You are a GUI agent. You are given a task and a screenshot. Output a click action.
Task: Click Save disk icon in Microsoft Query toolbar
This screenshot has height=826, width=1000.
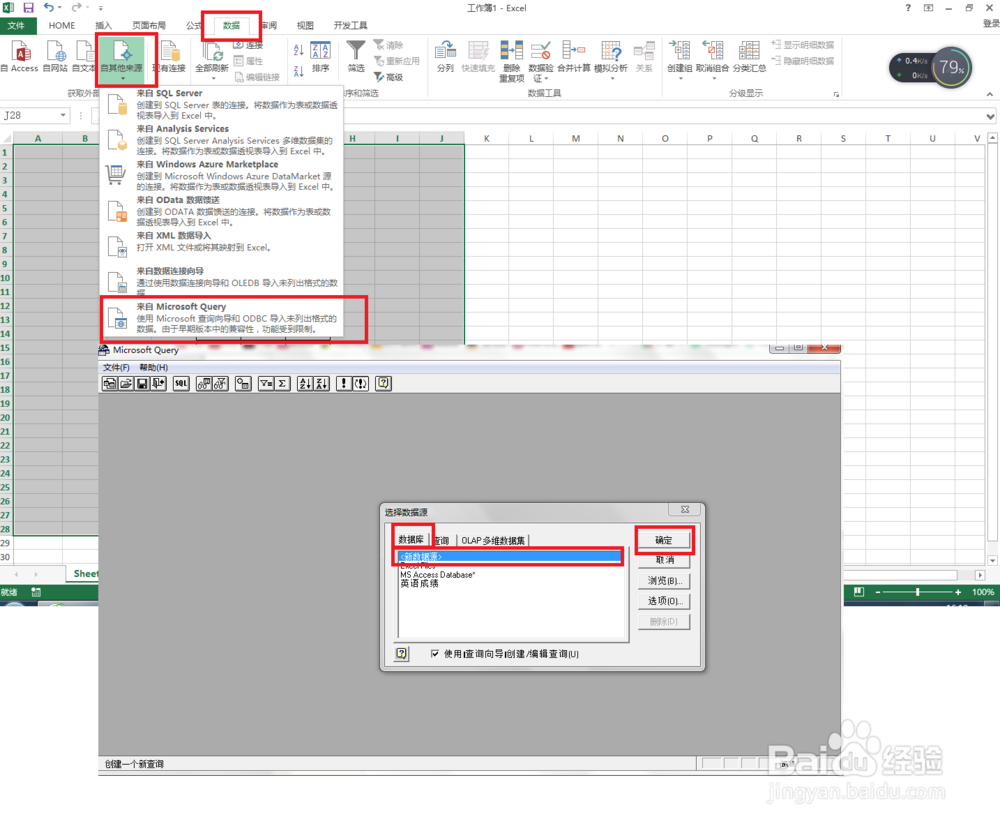[142, 383]
